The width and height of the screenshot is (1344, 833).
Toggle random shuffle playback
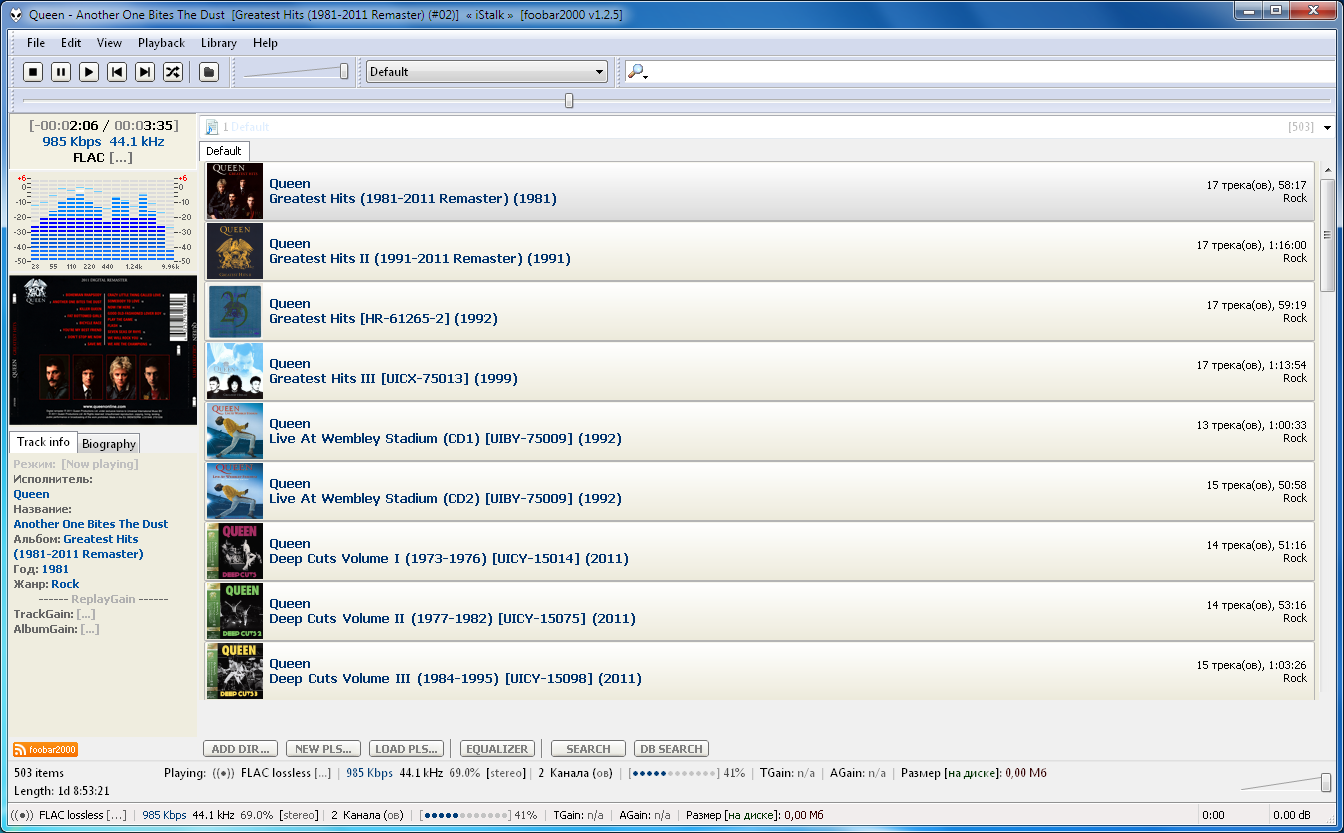(173, 72)
